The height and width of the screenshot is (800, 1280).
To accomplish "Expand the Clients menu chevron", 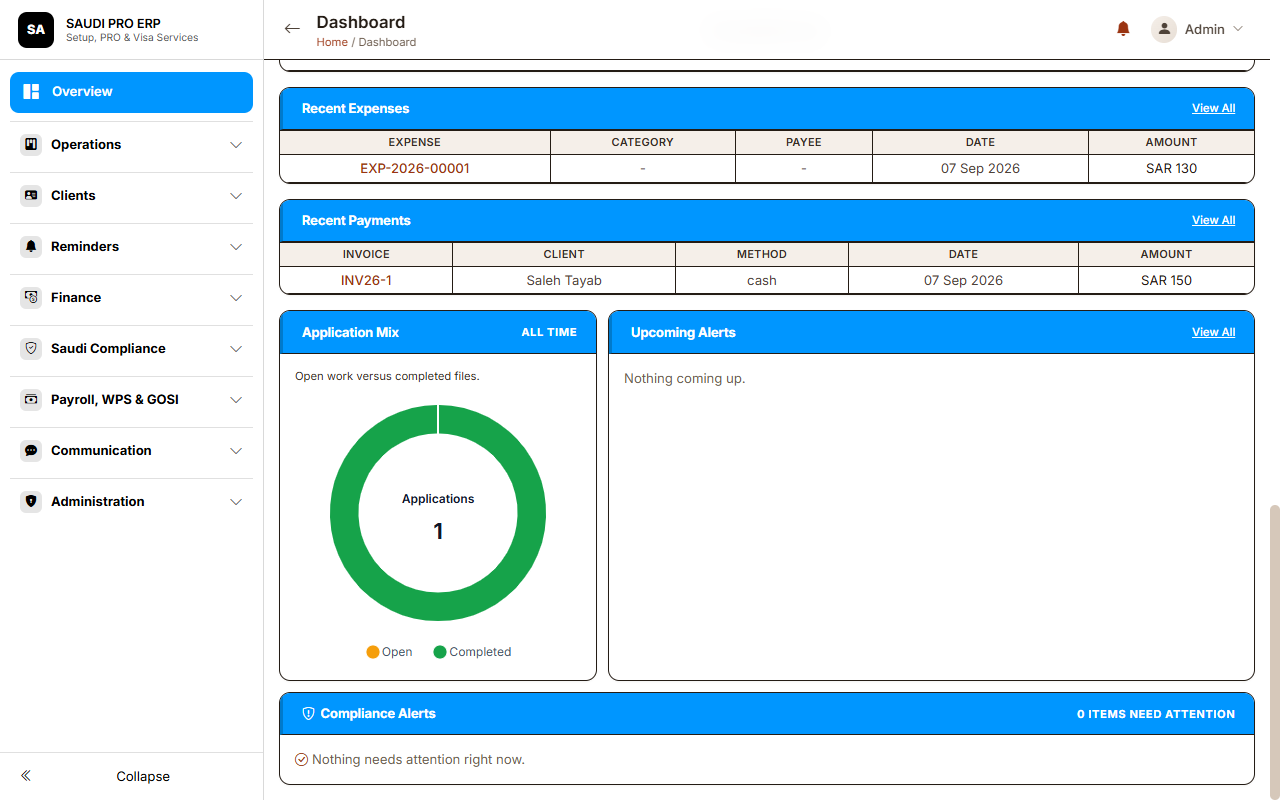I will (x=236, y=196).
